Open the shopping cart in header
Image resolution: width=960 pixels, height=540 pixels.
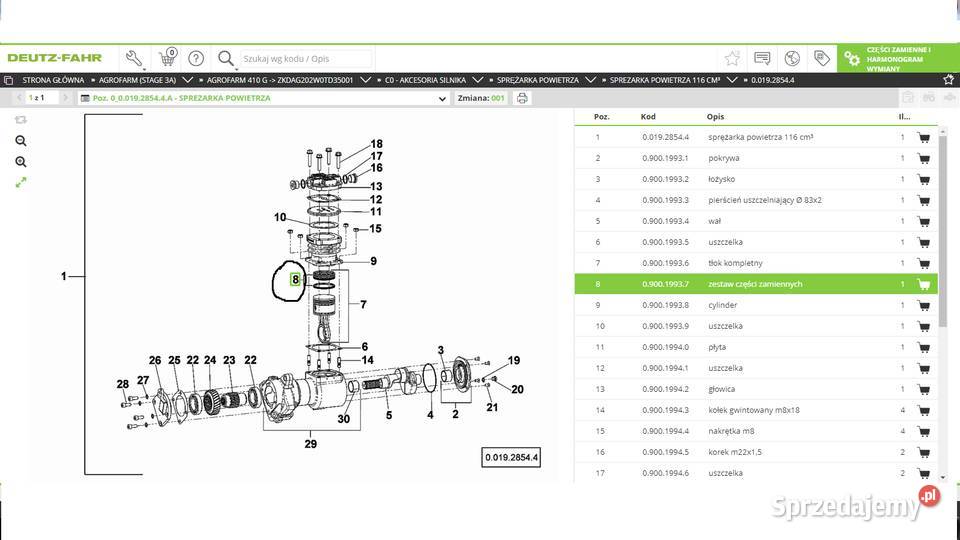pyautogui.click(x=167, y=58)
